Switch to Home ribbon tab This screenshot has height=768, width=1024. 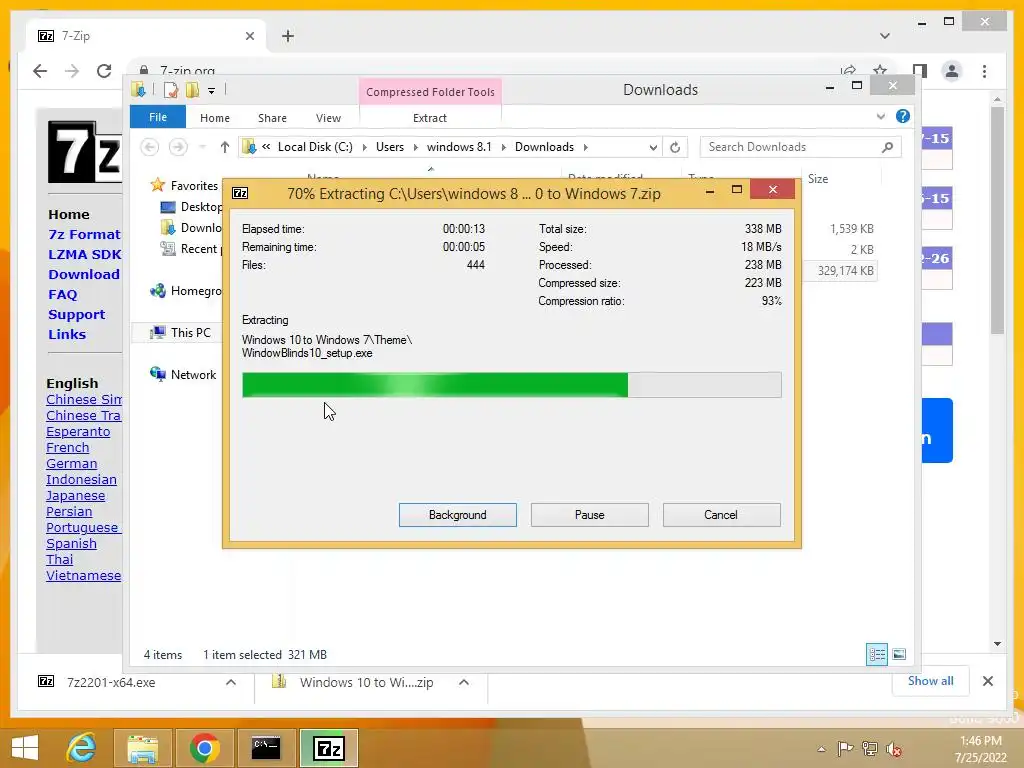pyautogui.click(x=215, y=118)
